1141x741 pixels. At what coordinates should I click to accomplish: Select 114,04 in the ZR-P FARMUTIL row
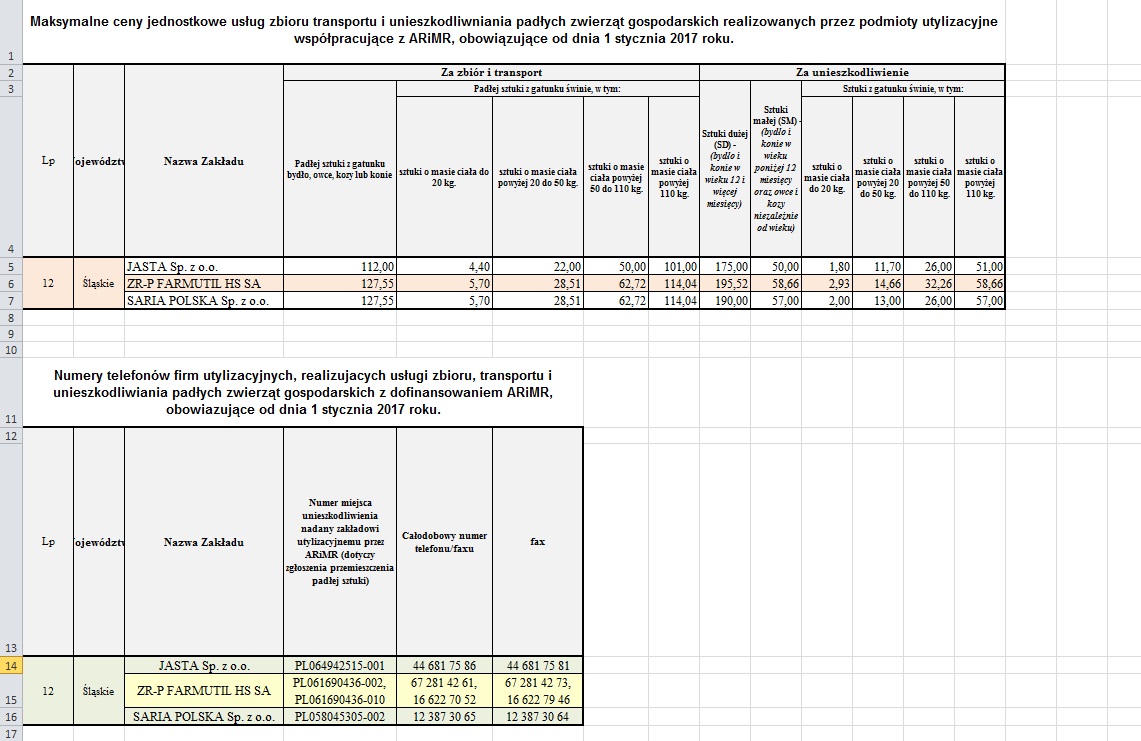674,283
